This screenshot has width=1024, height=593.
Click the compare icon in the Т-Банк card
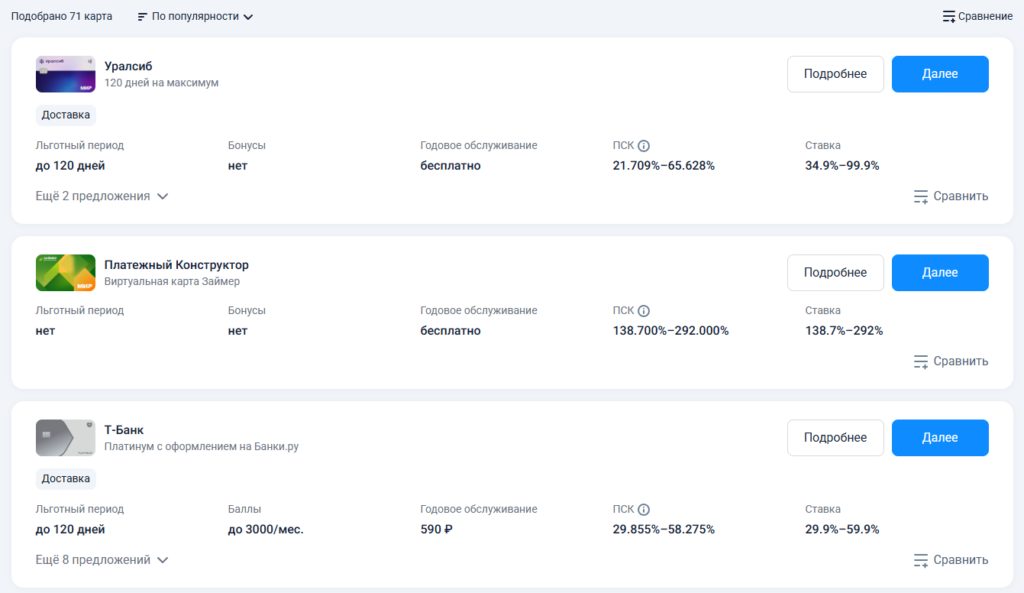(x=921, y=560)
